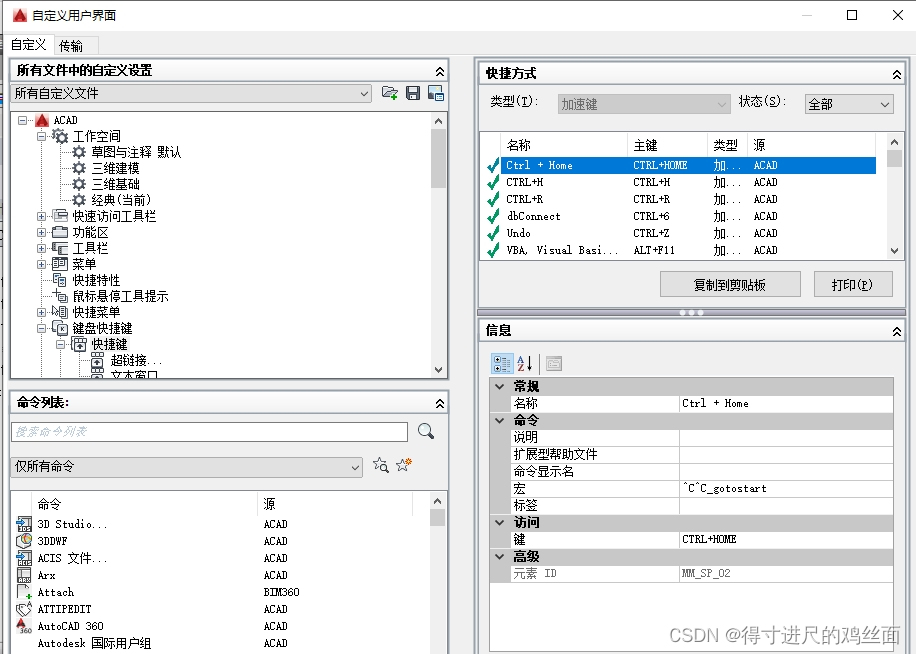Click the 菜单 tree icon
Screen dimensions: 916x654
60,264
